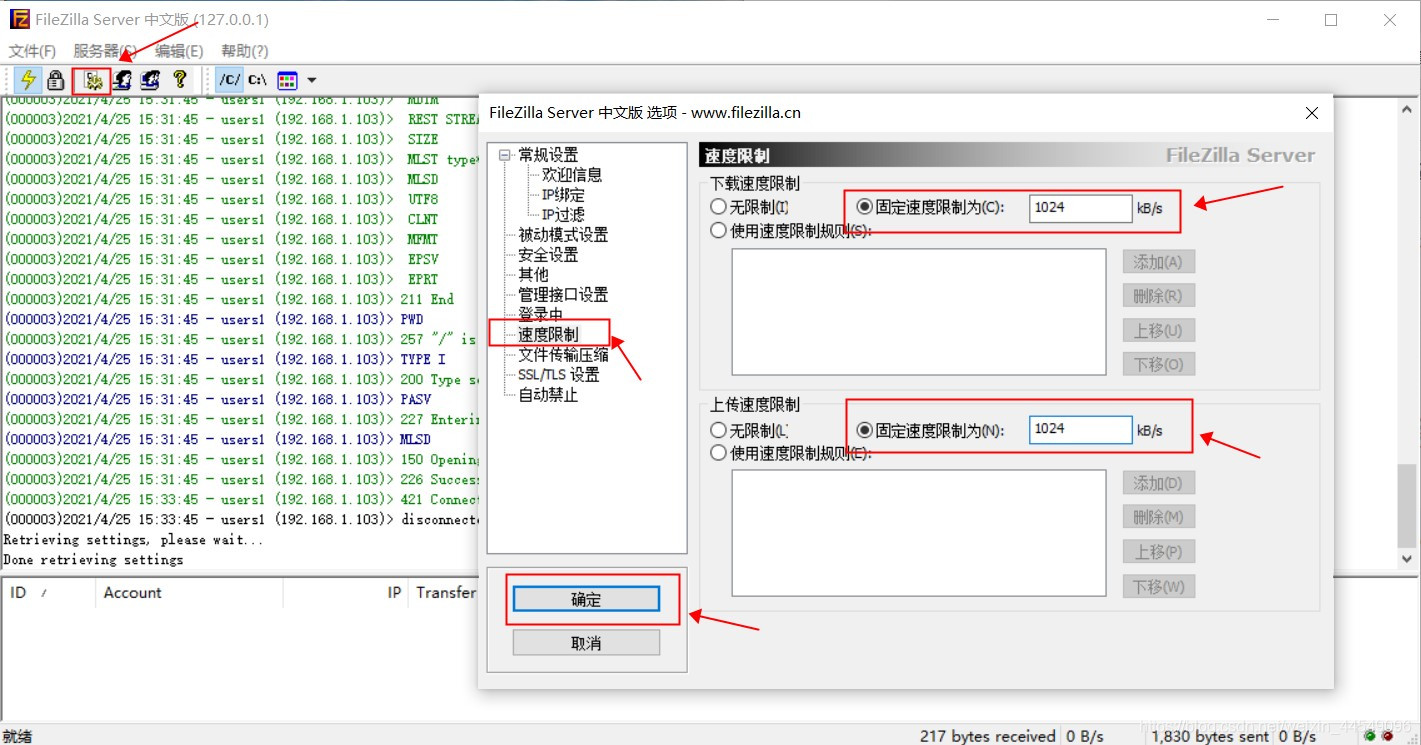This screenshot has height=745, width=1421.
Task: Click the 下移(W) upload rule button
Action: pos(1158,586)
